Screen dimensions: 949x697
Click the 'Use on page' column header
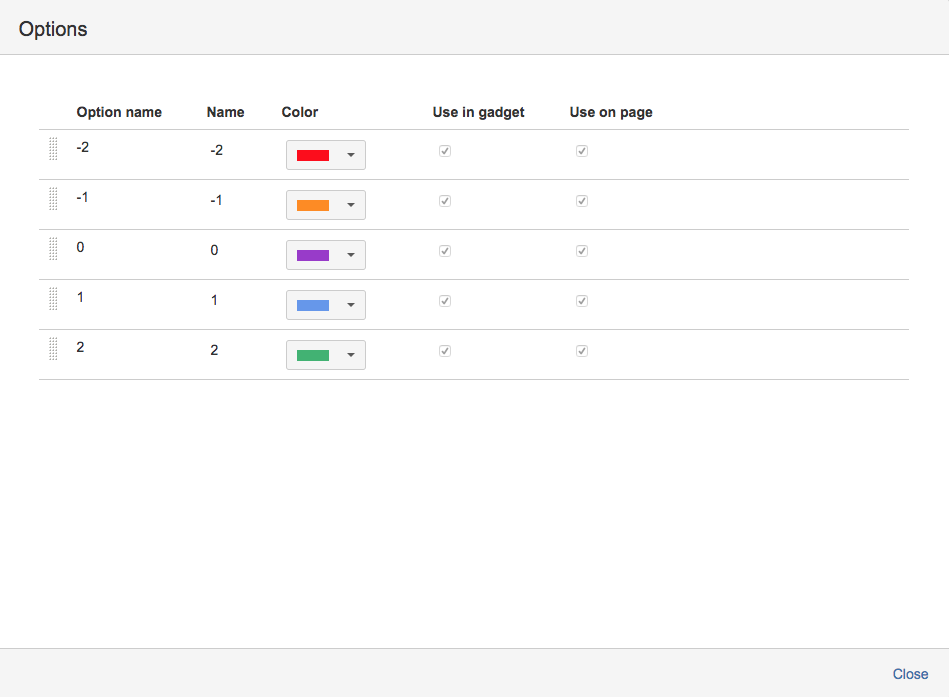pos(611,112)
